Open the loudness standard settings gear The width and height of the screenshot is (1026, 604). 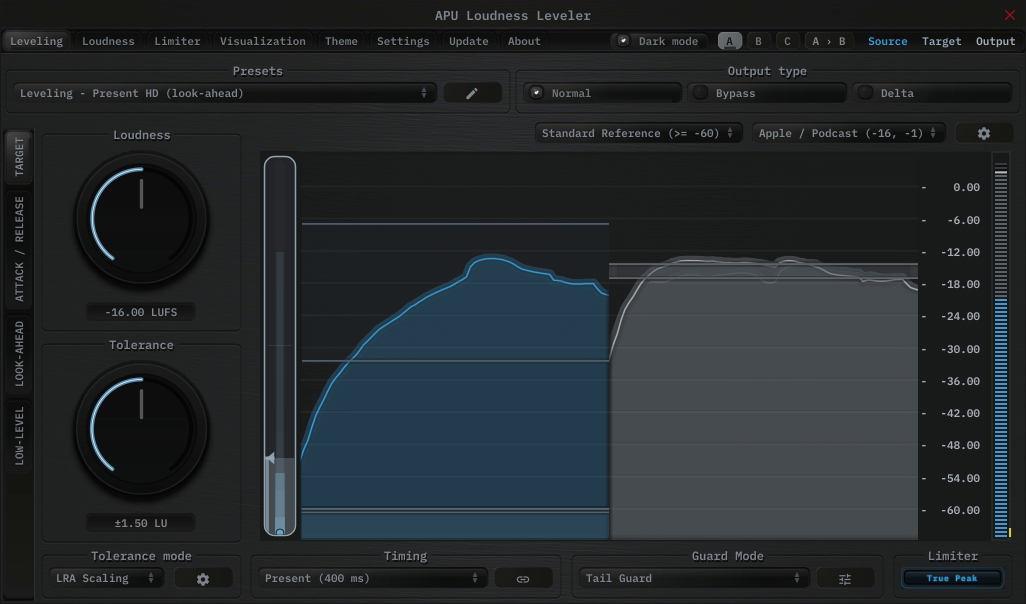983,133
